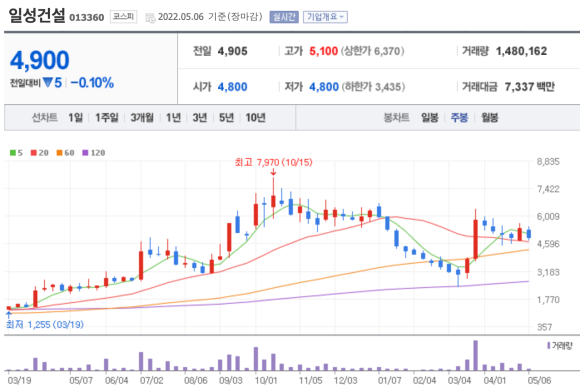This screenshot has width=580, height=392.
Task: Click the 거래량 value 1,480,162
Action: (522, 51)
